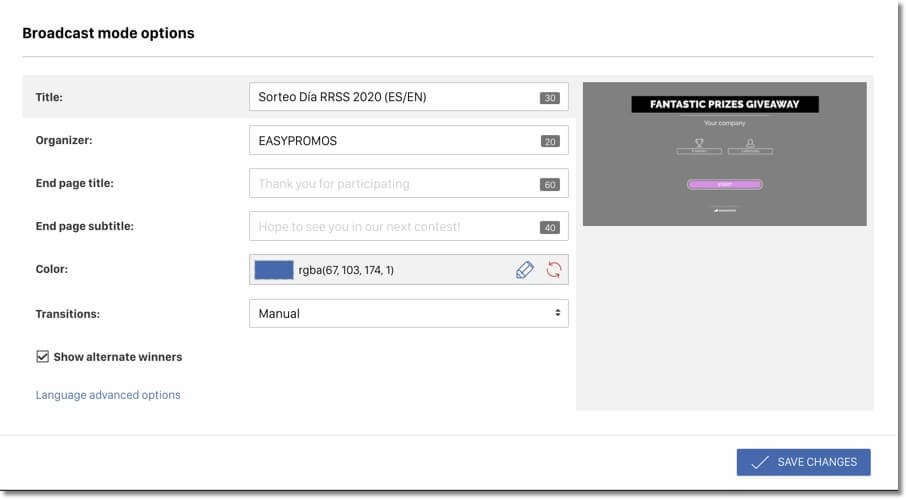Click the Title label
The height and width of the screenshot is (499, 906).
[x=49, y=97]
